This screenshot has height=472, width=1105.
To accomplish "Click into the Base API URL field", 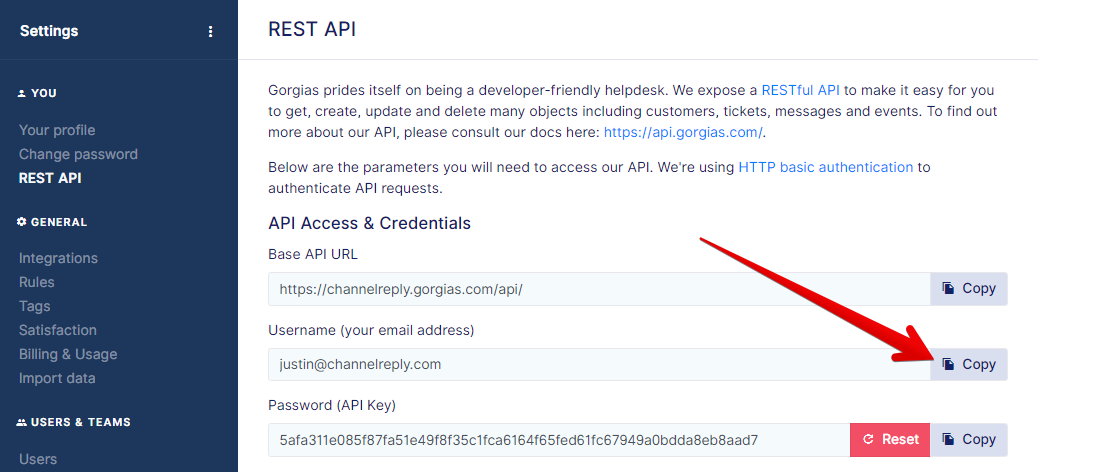I will tap(599, 289).
